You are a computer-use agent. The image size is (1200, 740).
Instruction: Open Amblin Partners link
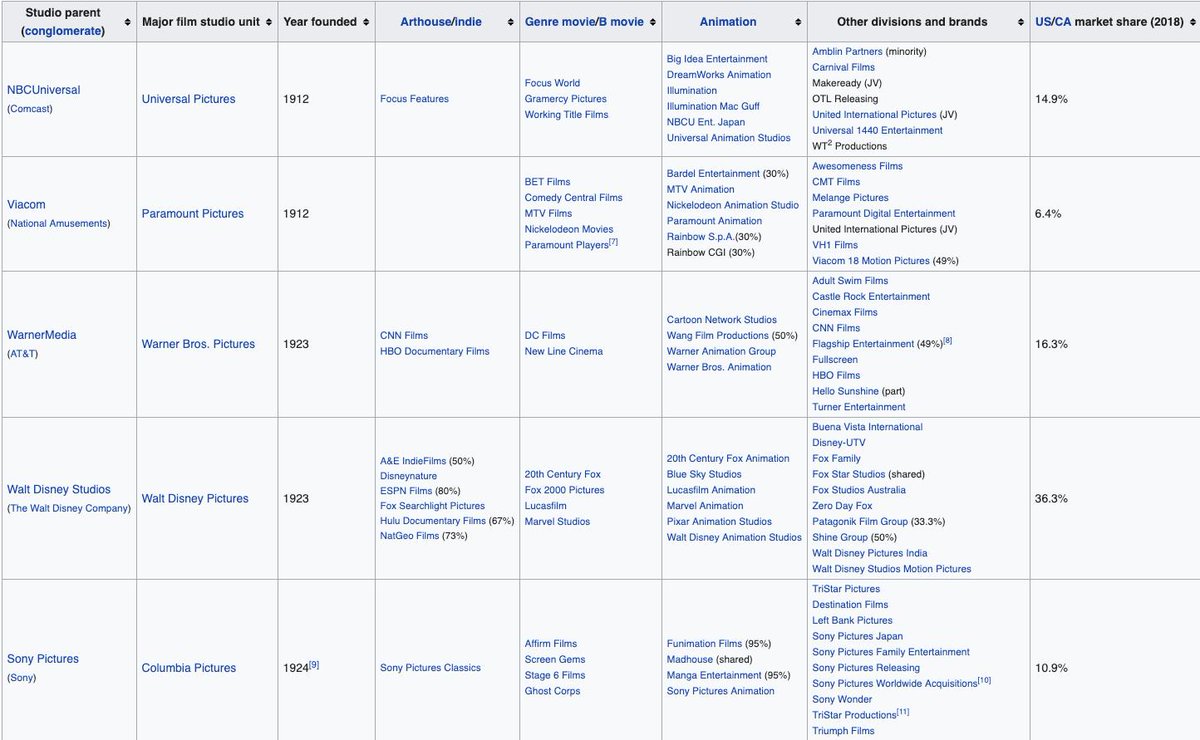point(847,51)
